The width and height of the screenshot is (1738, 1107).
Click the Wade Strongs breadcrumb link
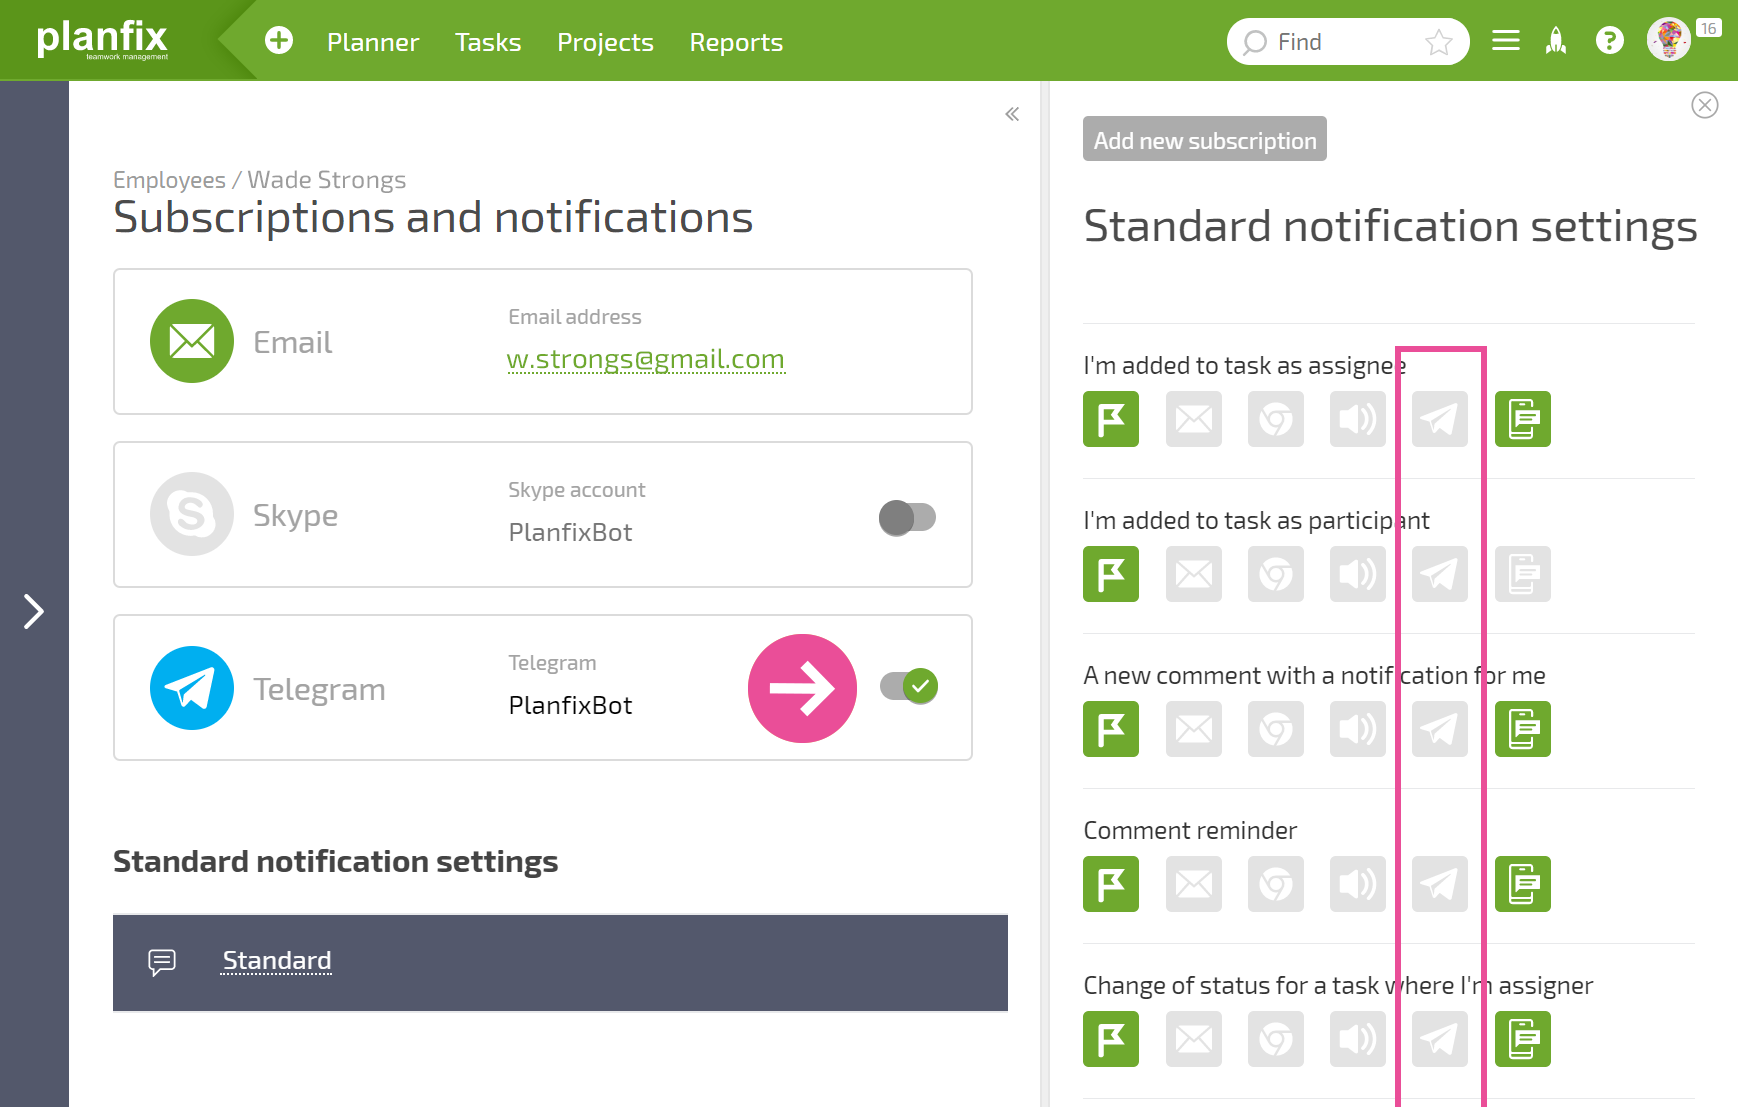(x=327, y=180)
